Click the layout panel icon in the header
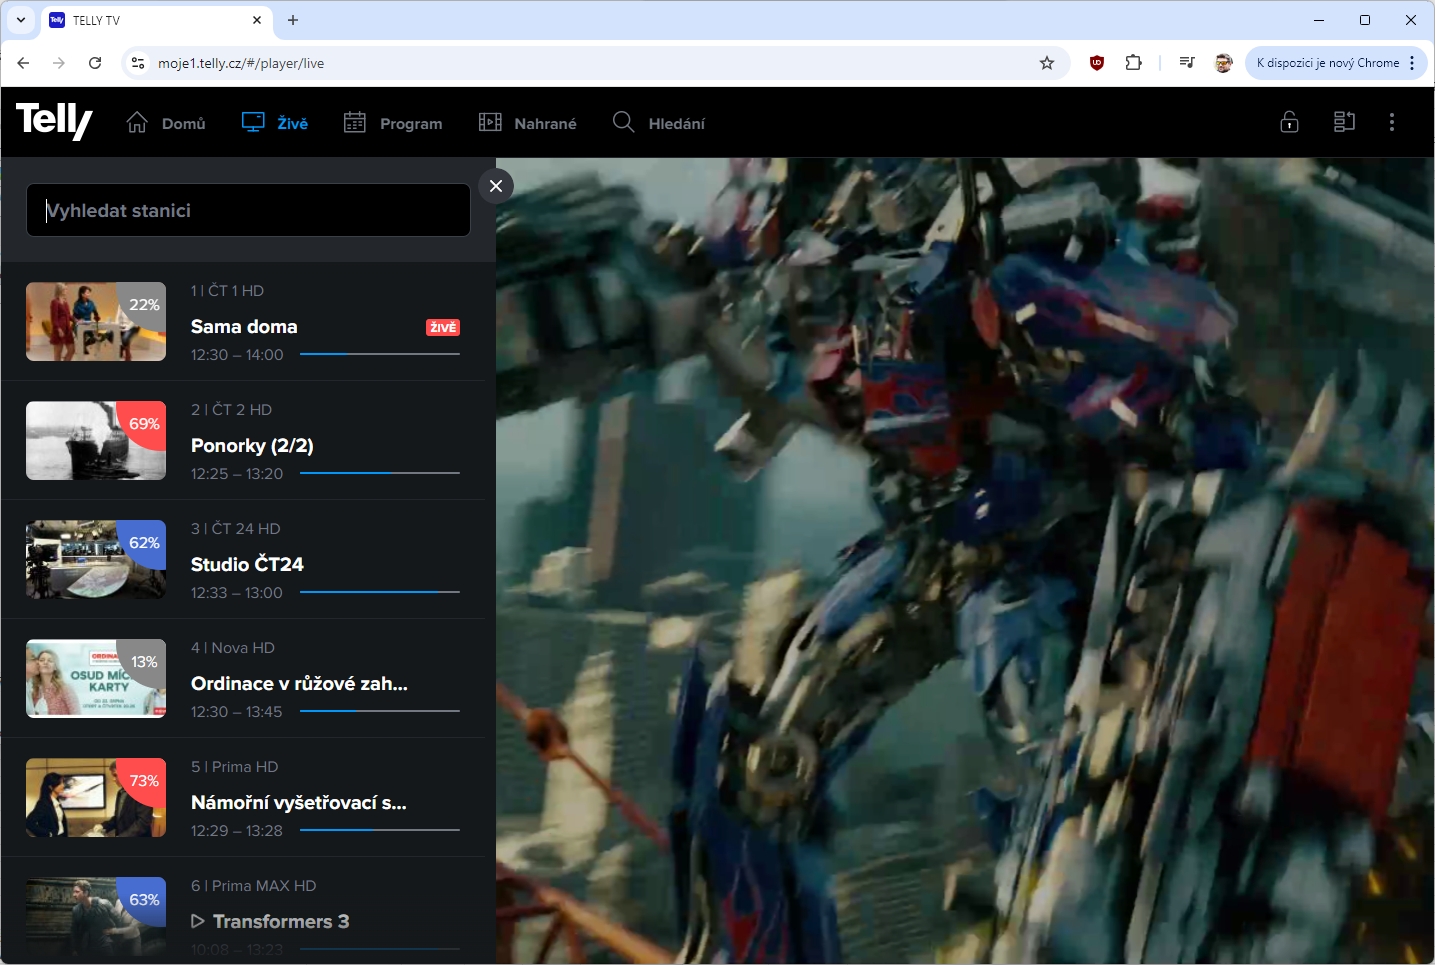Image resolution: width=1435 pixels, height=965 pixels. click(x=1344, y=122)
